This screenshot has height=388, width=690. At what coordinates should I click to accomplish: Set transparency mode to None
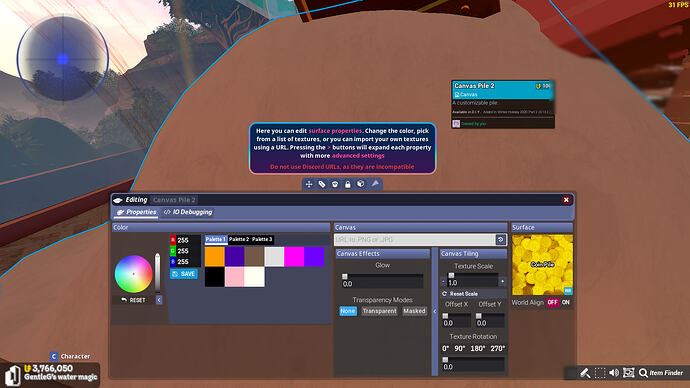(x=348, y=311)
